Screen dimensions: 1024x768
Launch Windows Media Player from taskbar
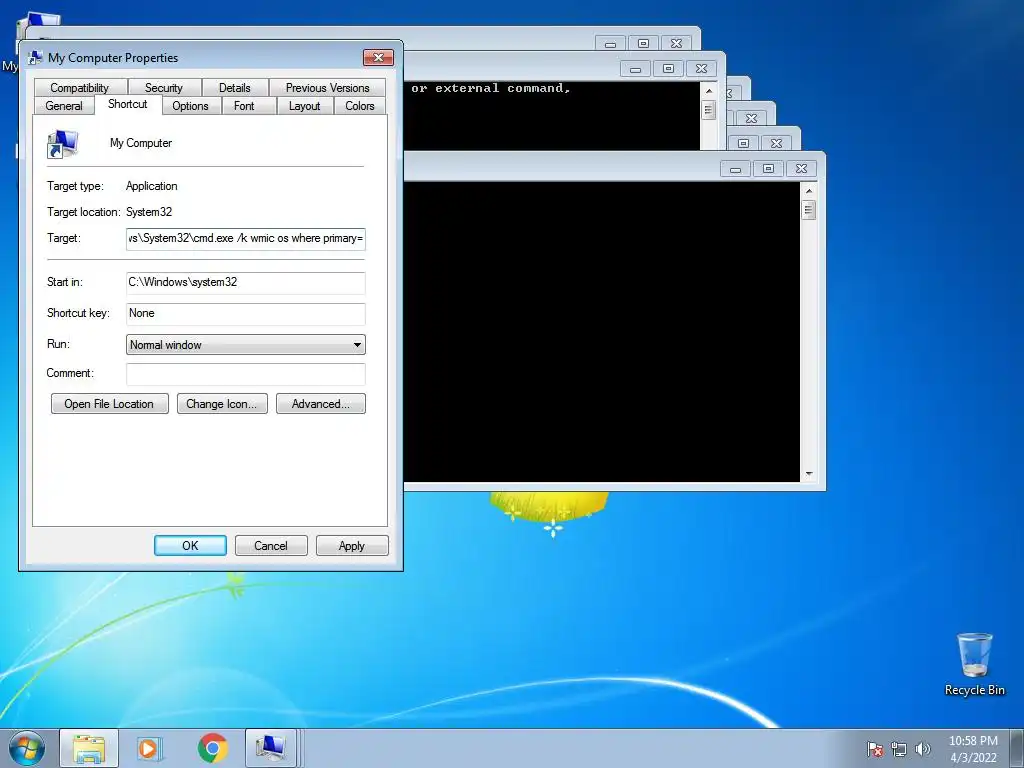150,748
